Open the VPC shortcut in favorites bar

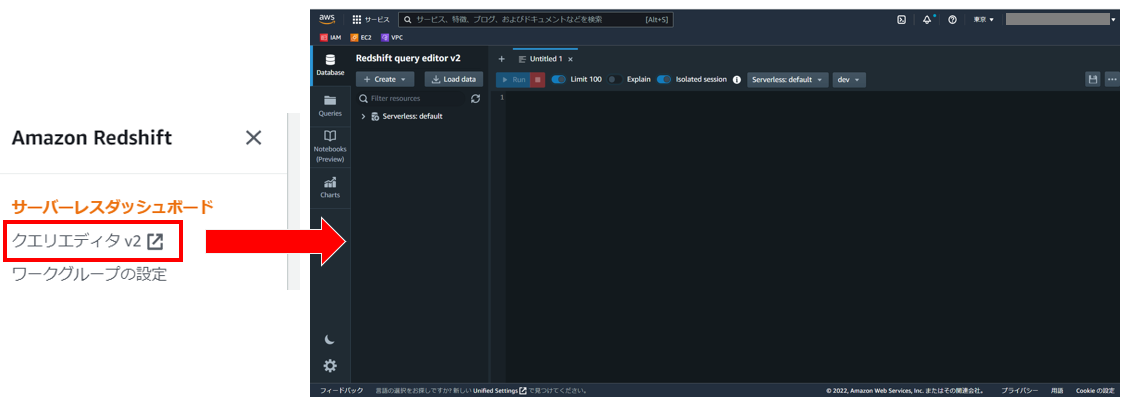pyautogui.click(x=392, y=37)
